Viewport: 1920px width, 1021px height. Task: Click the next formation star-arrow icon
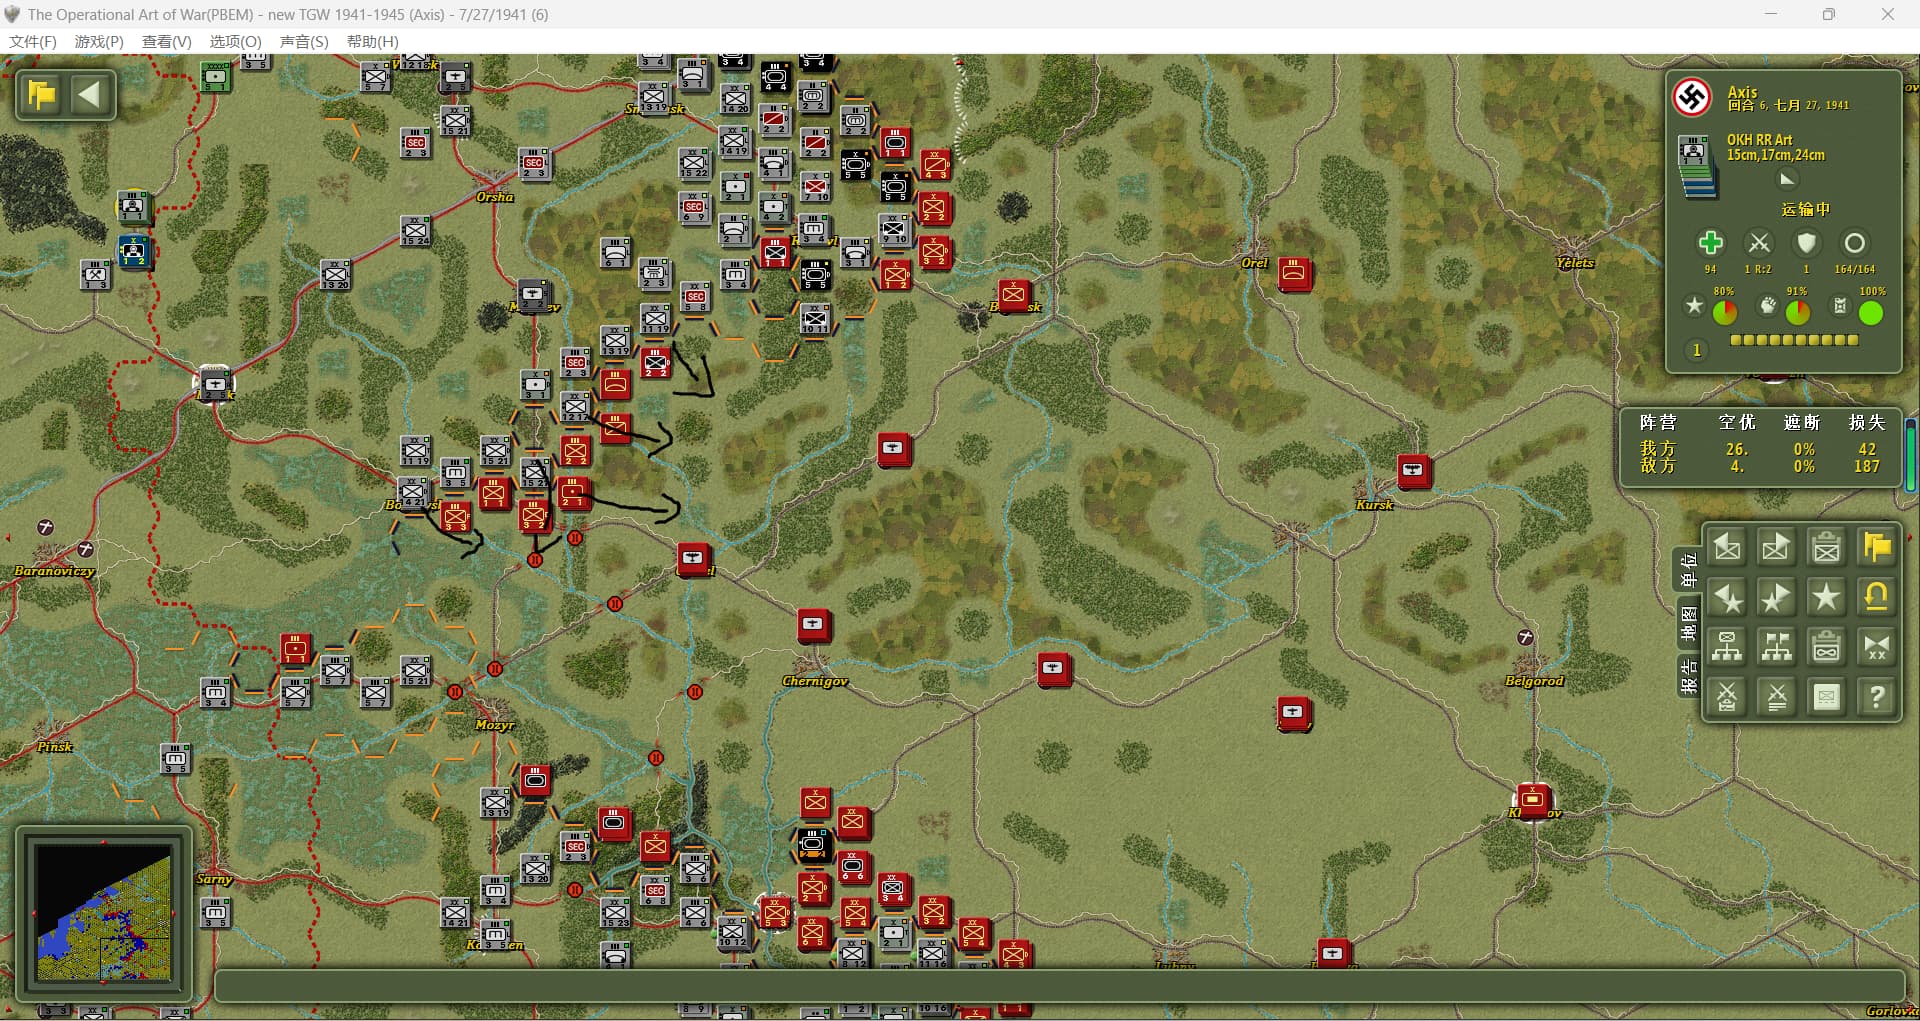tap(1776, 597)
